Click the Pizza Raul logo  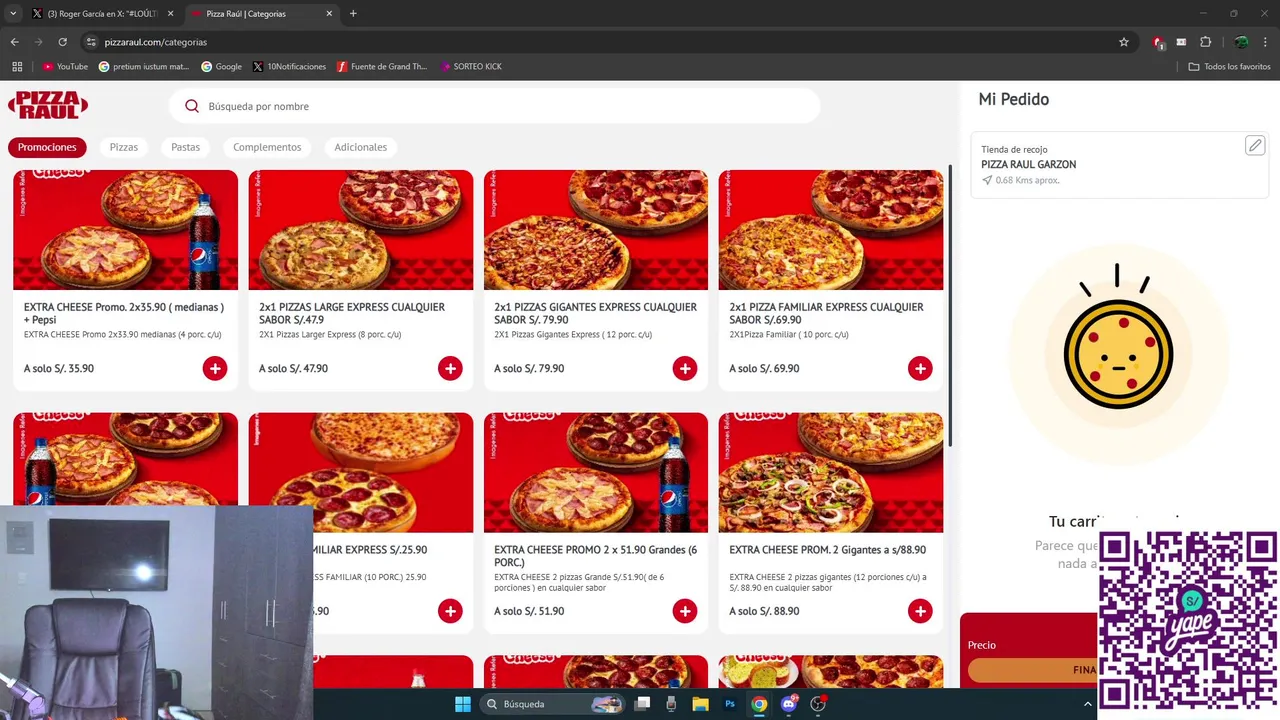[x=48, y=105]
